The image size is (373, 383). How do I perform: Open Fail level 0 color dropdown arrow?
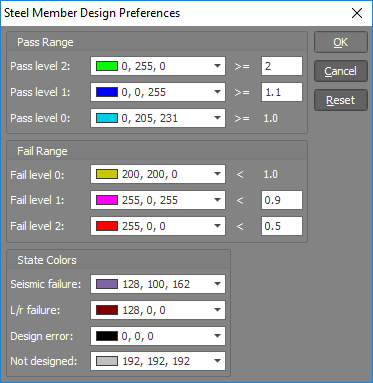tap(217, 174)
